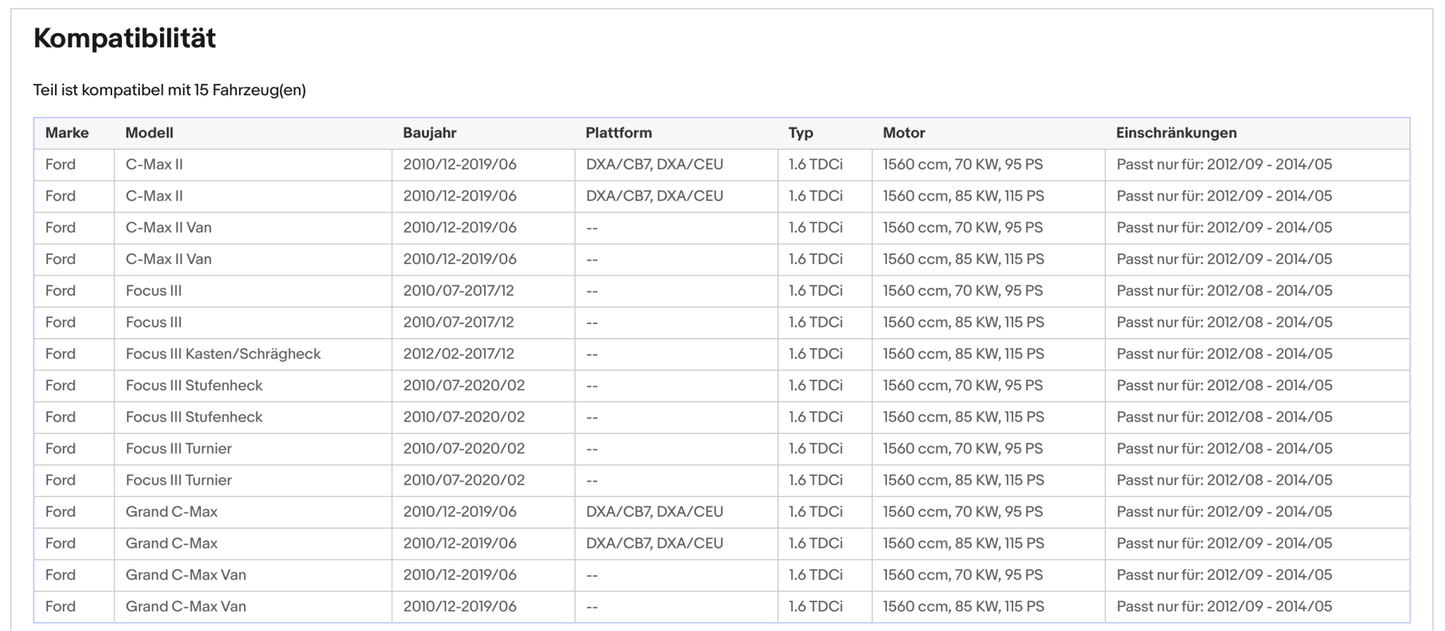Screen dimensions: 1445x631
Task: Click the Modell column header
Action: [x=149, y=133]
